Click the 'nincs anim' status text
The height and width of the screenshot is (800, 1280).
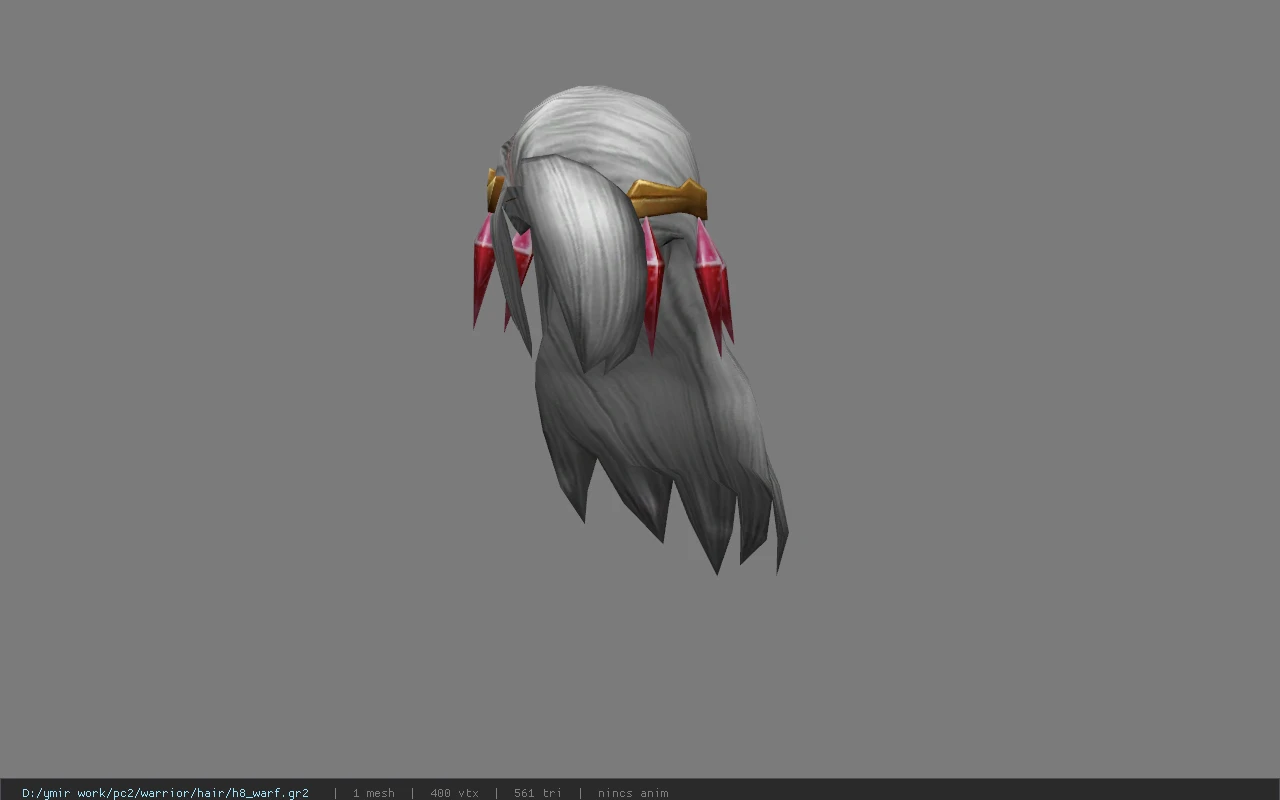pos(633,793)
